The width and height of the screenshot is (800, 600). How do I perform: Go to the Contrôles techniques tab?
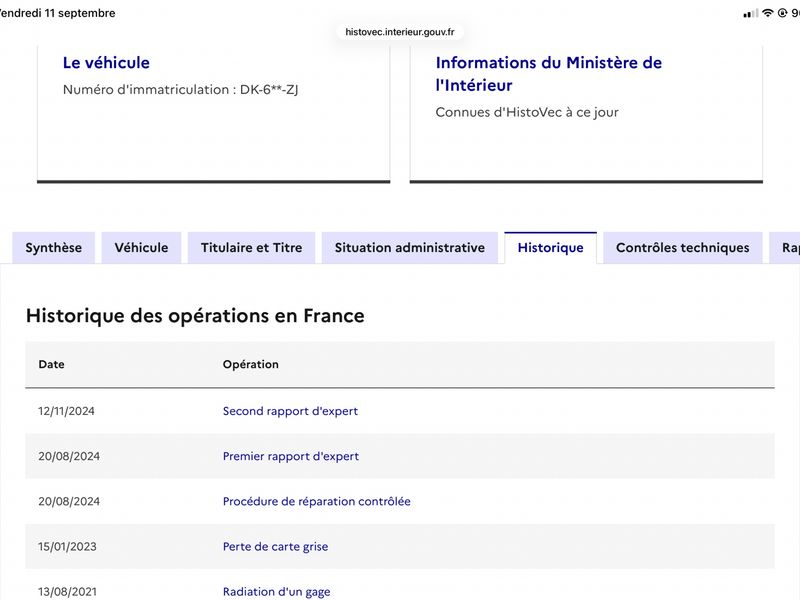point(683,248)
